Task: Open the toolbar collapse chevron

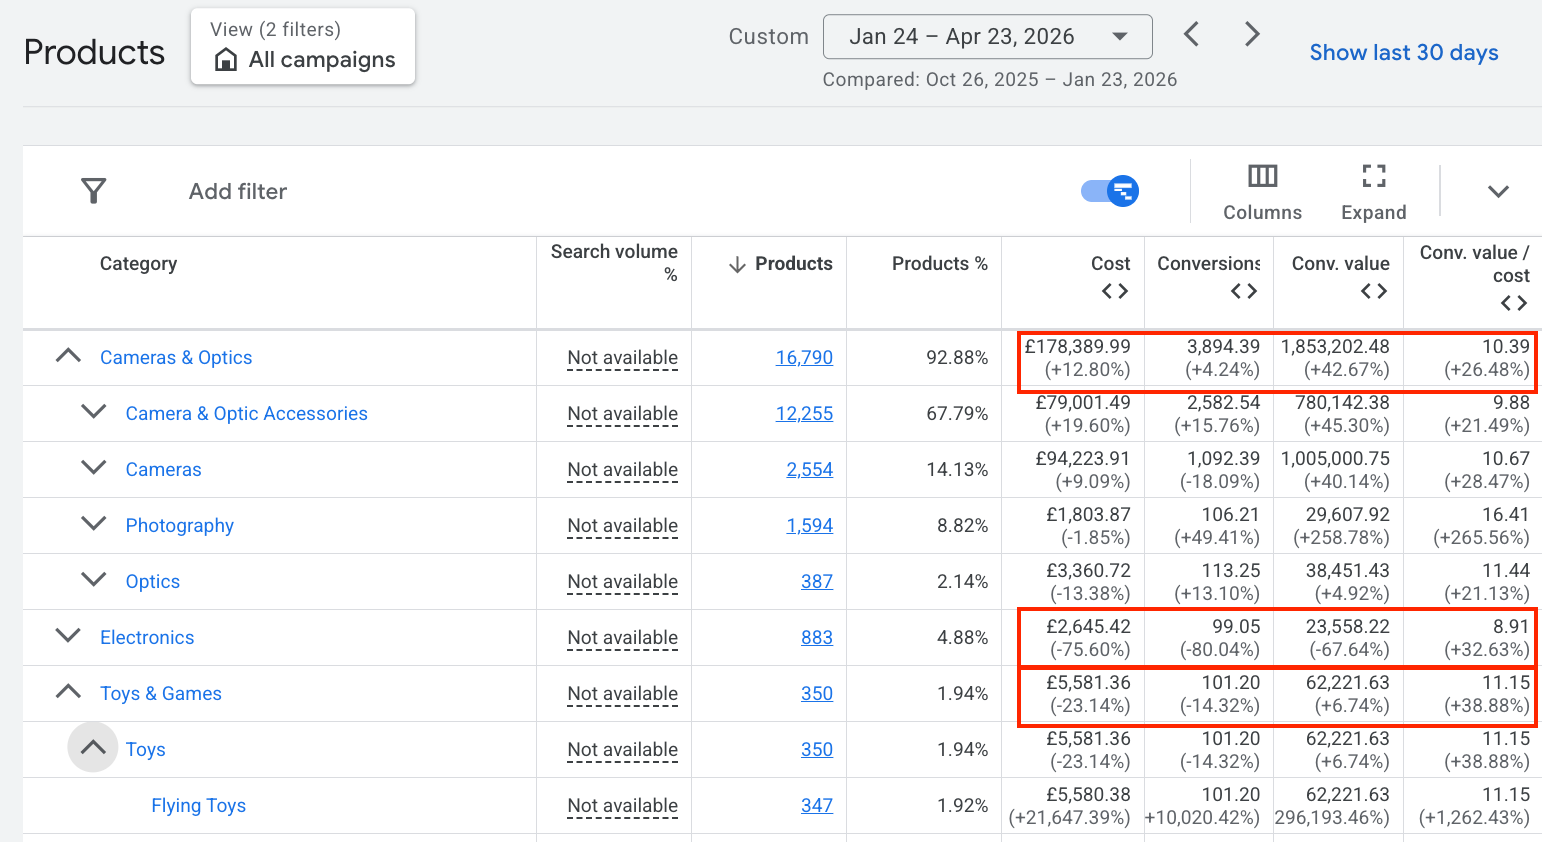Action: pyautogui.click(x=1498, y=191)
